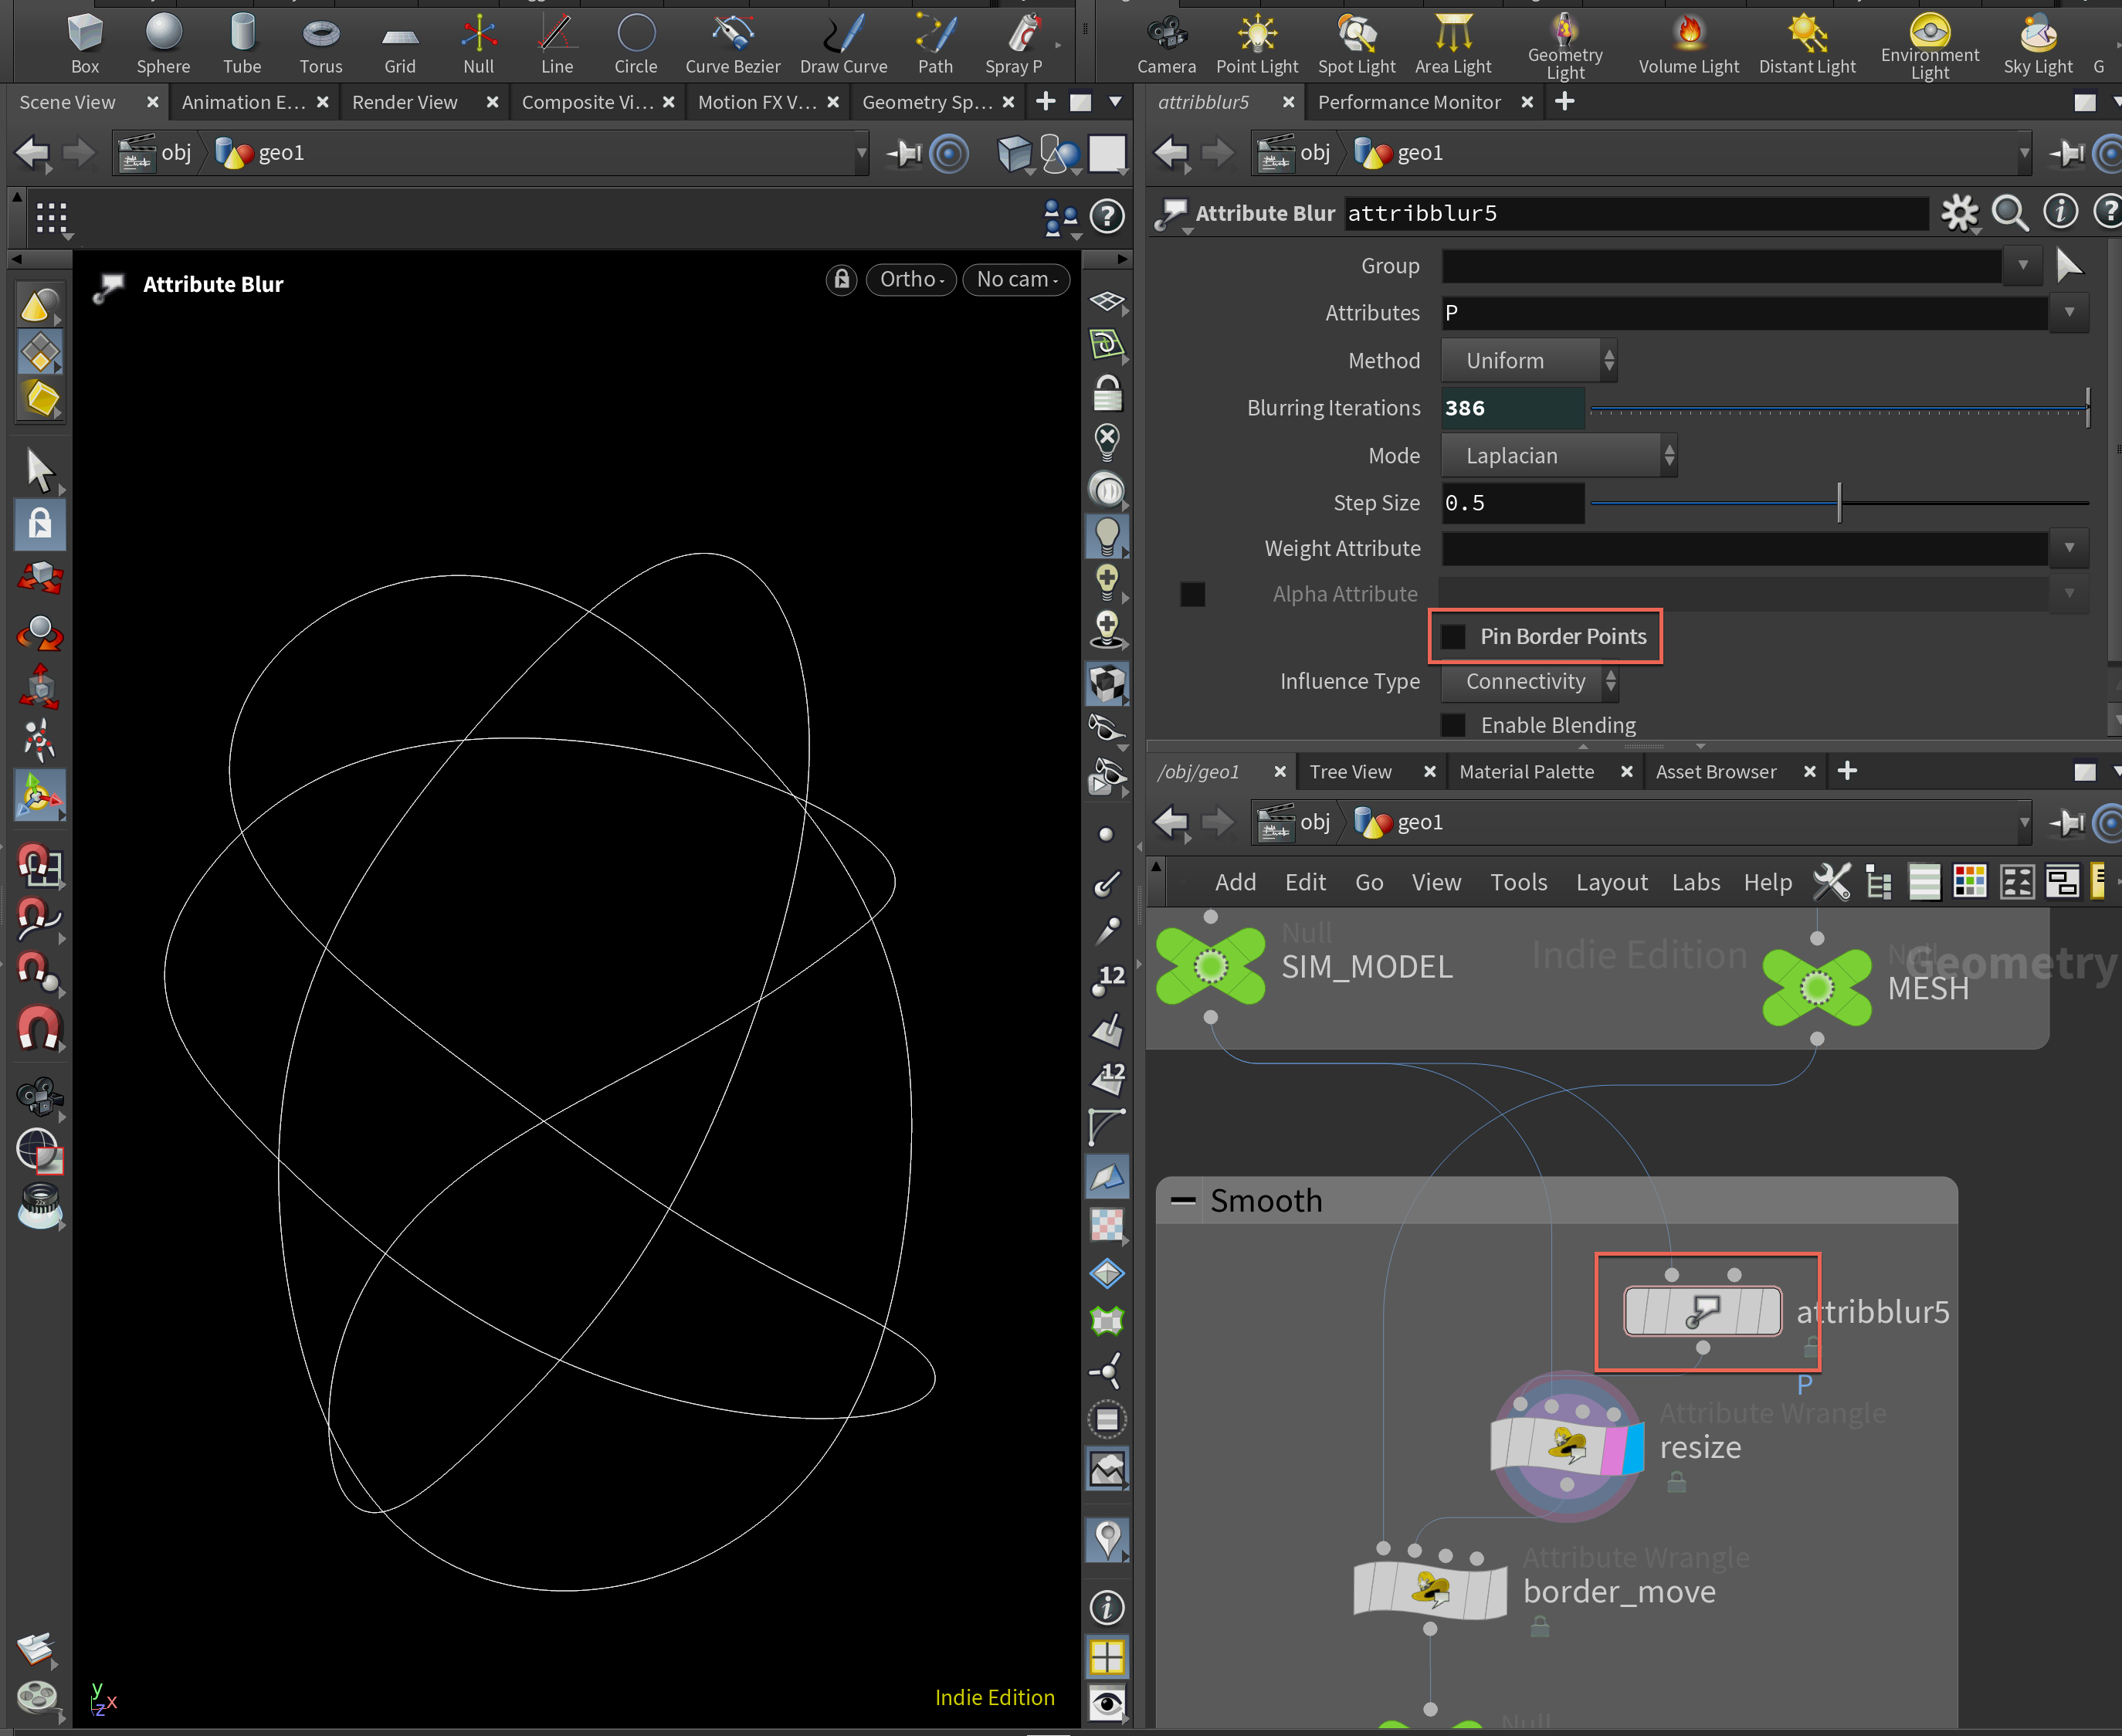Viewport: 2122px width, 1736px height.
Task: Open the Method dropdown set to Uniform
Action: (1528, 361)
